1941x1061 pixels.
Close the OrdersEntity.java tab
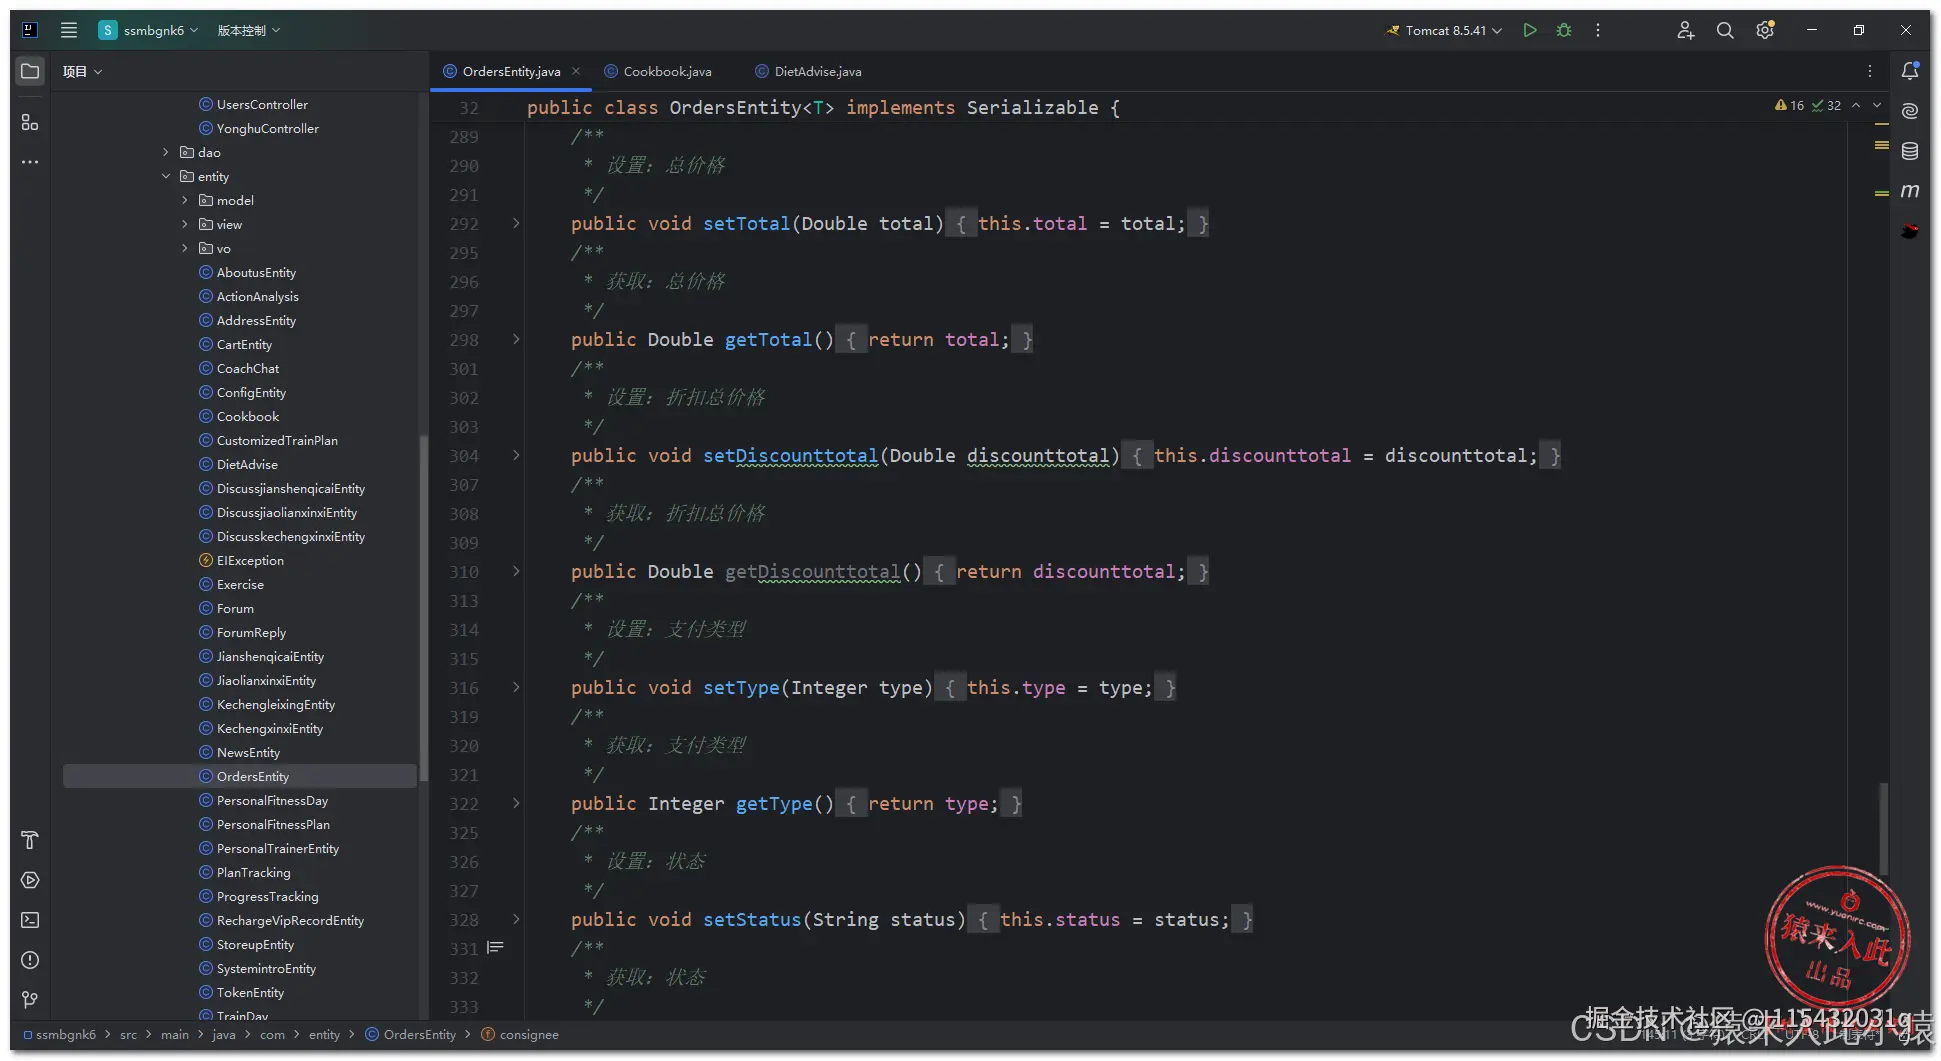pos(576,71)
